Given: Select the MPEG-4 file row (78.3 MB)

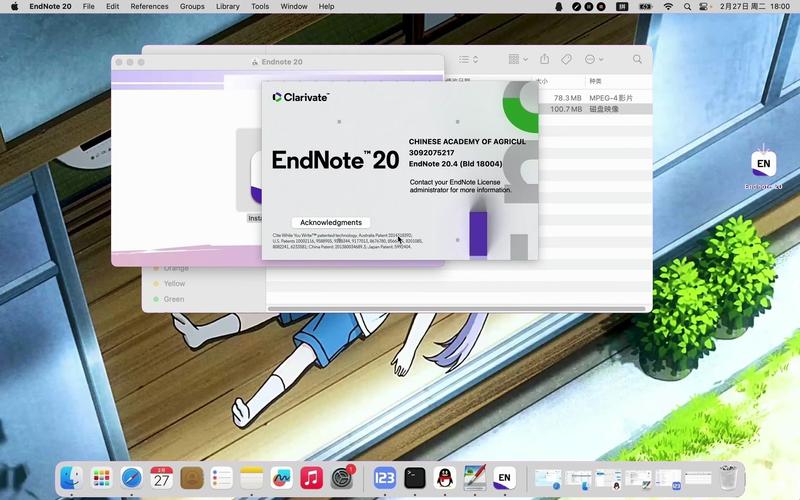Looking at the screenshot, I should pyautogui.click(x=595, y=97).
